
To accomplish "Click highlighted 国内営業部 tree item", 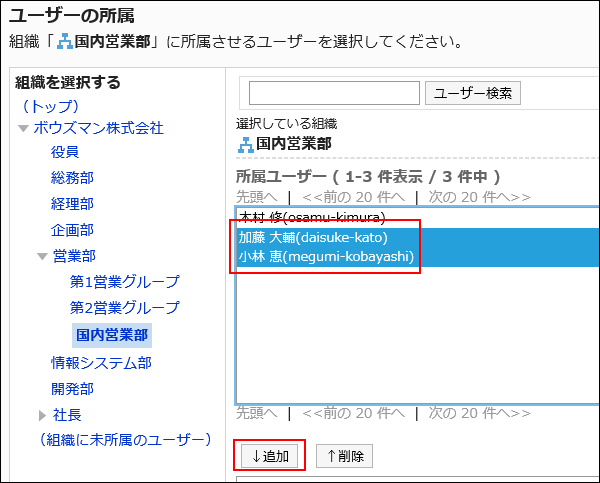I will pyautogui.click(x=114, y=335).
